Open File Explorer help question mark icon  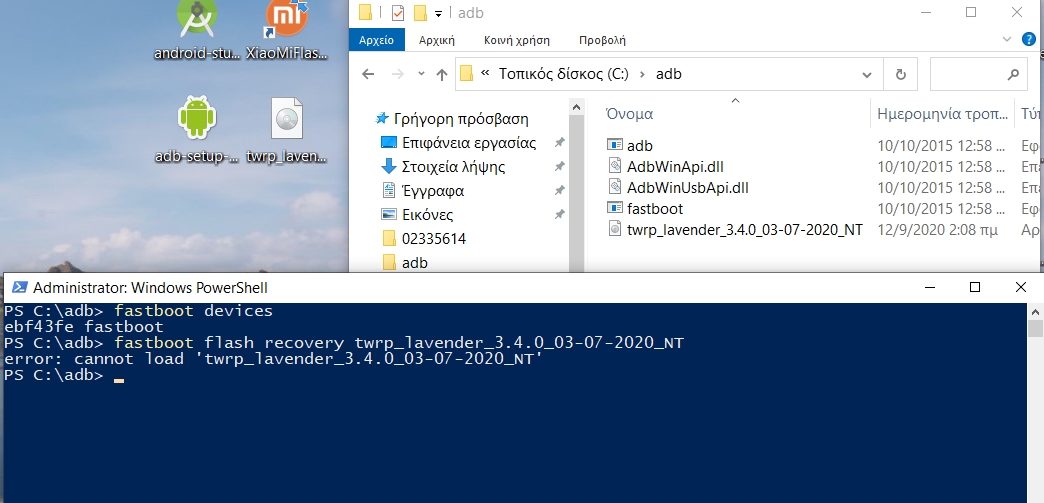point(1028,41)
